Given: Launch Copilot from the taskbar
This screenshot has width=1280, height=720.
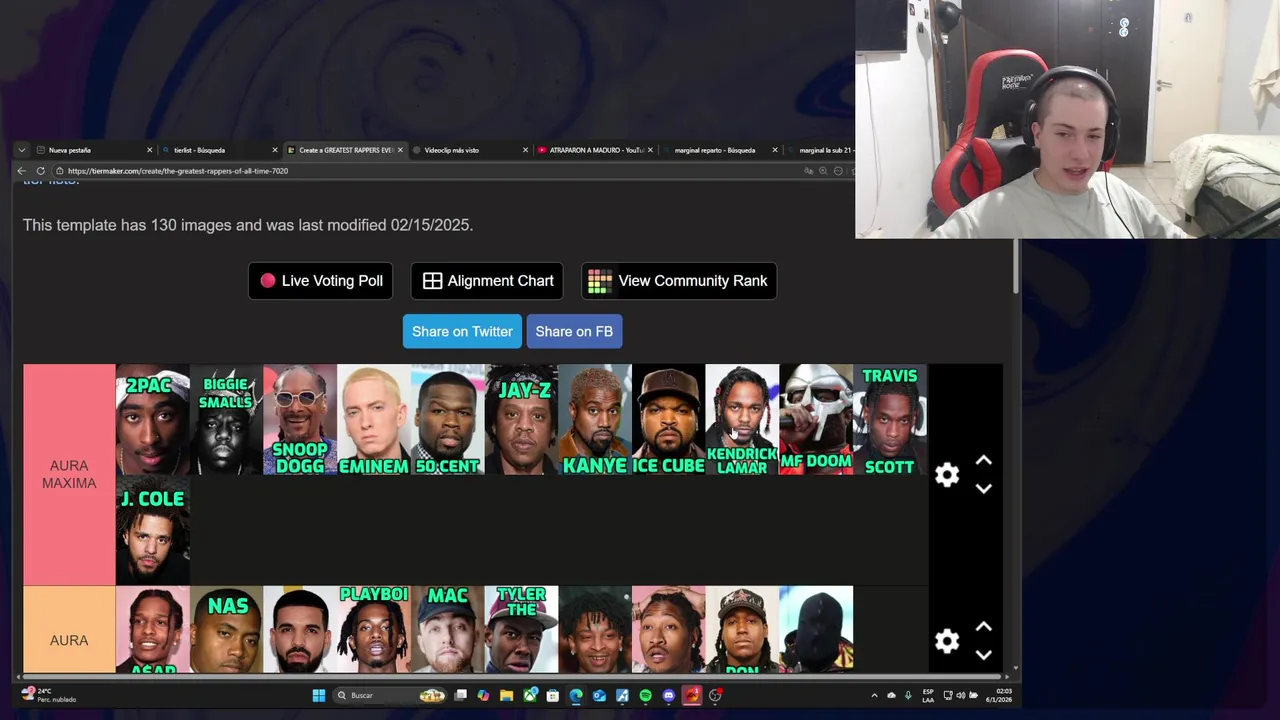Looking at the screenshot, I should tap(483, 695).
